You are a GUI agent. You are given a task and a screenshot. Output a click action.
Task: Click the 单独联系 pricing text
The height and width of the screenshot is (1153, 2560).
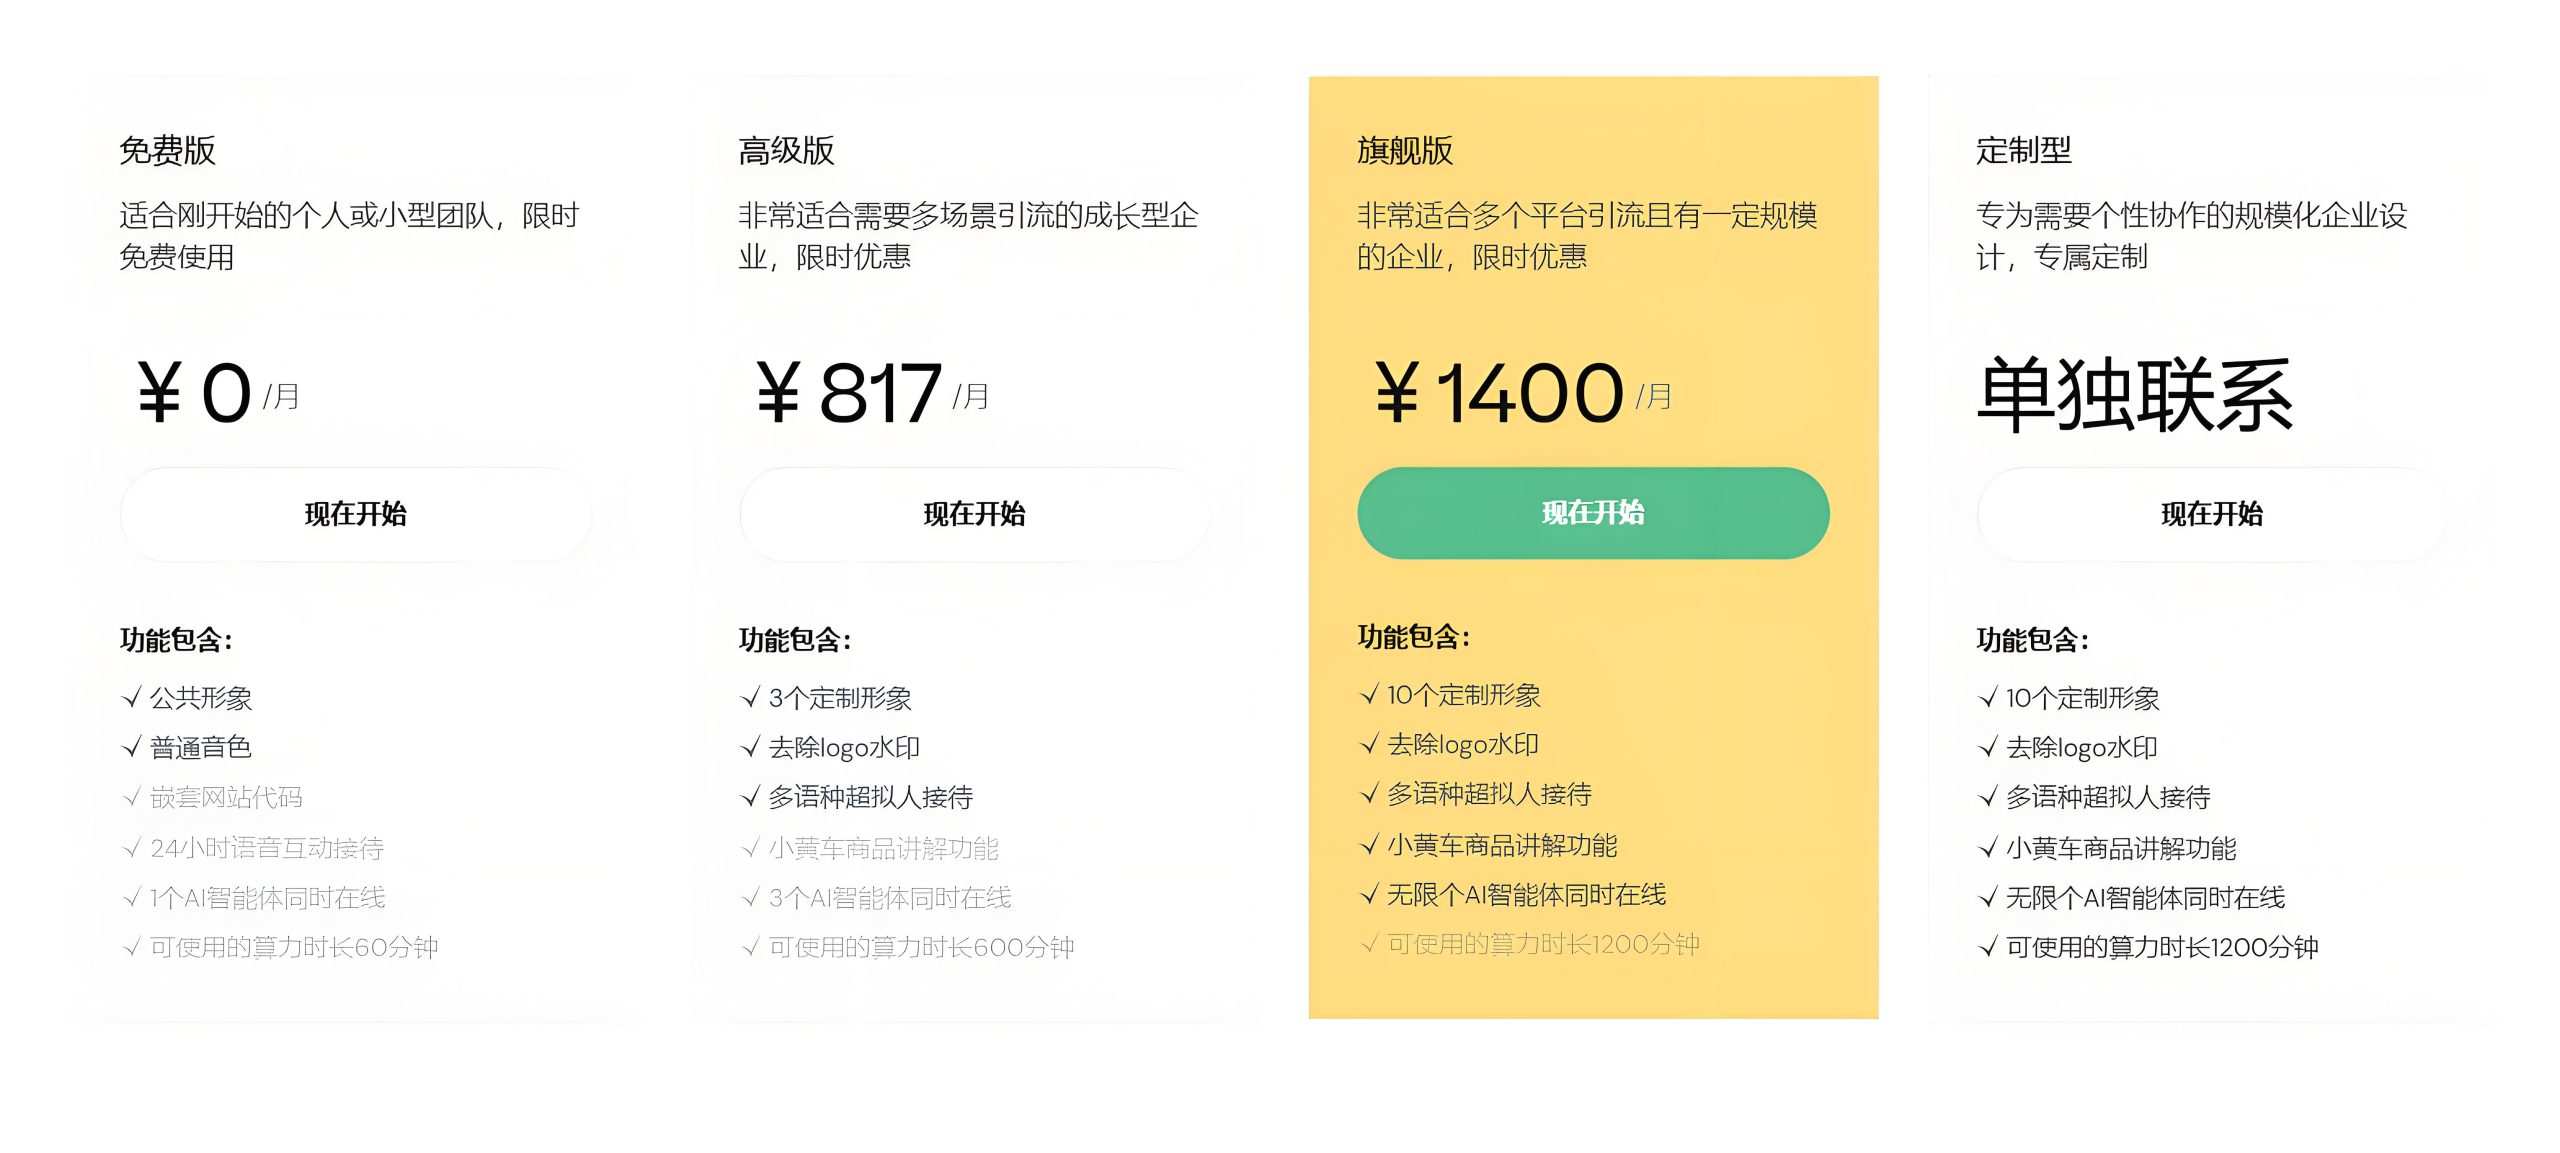pos(2134,395)
